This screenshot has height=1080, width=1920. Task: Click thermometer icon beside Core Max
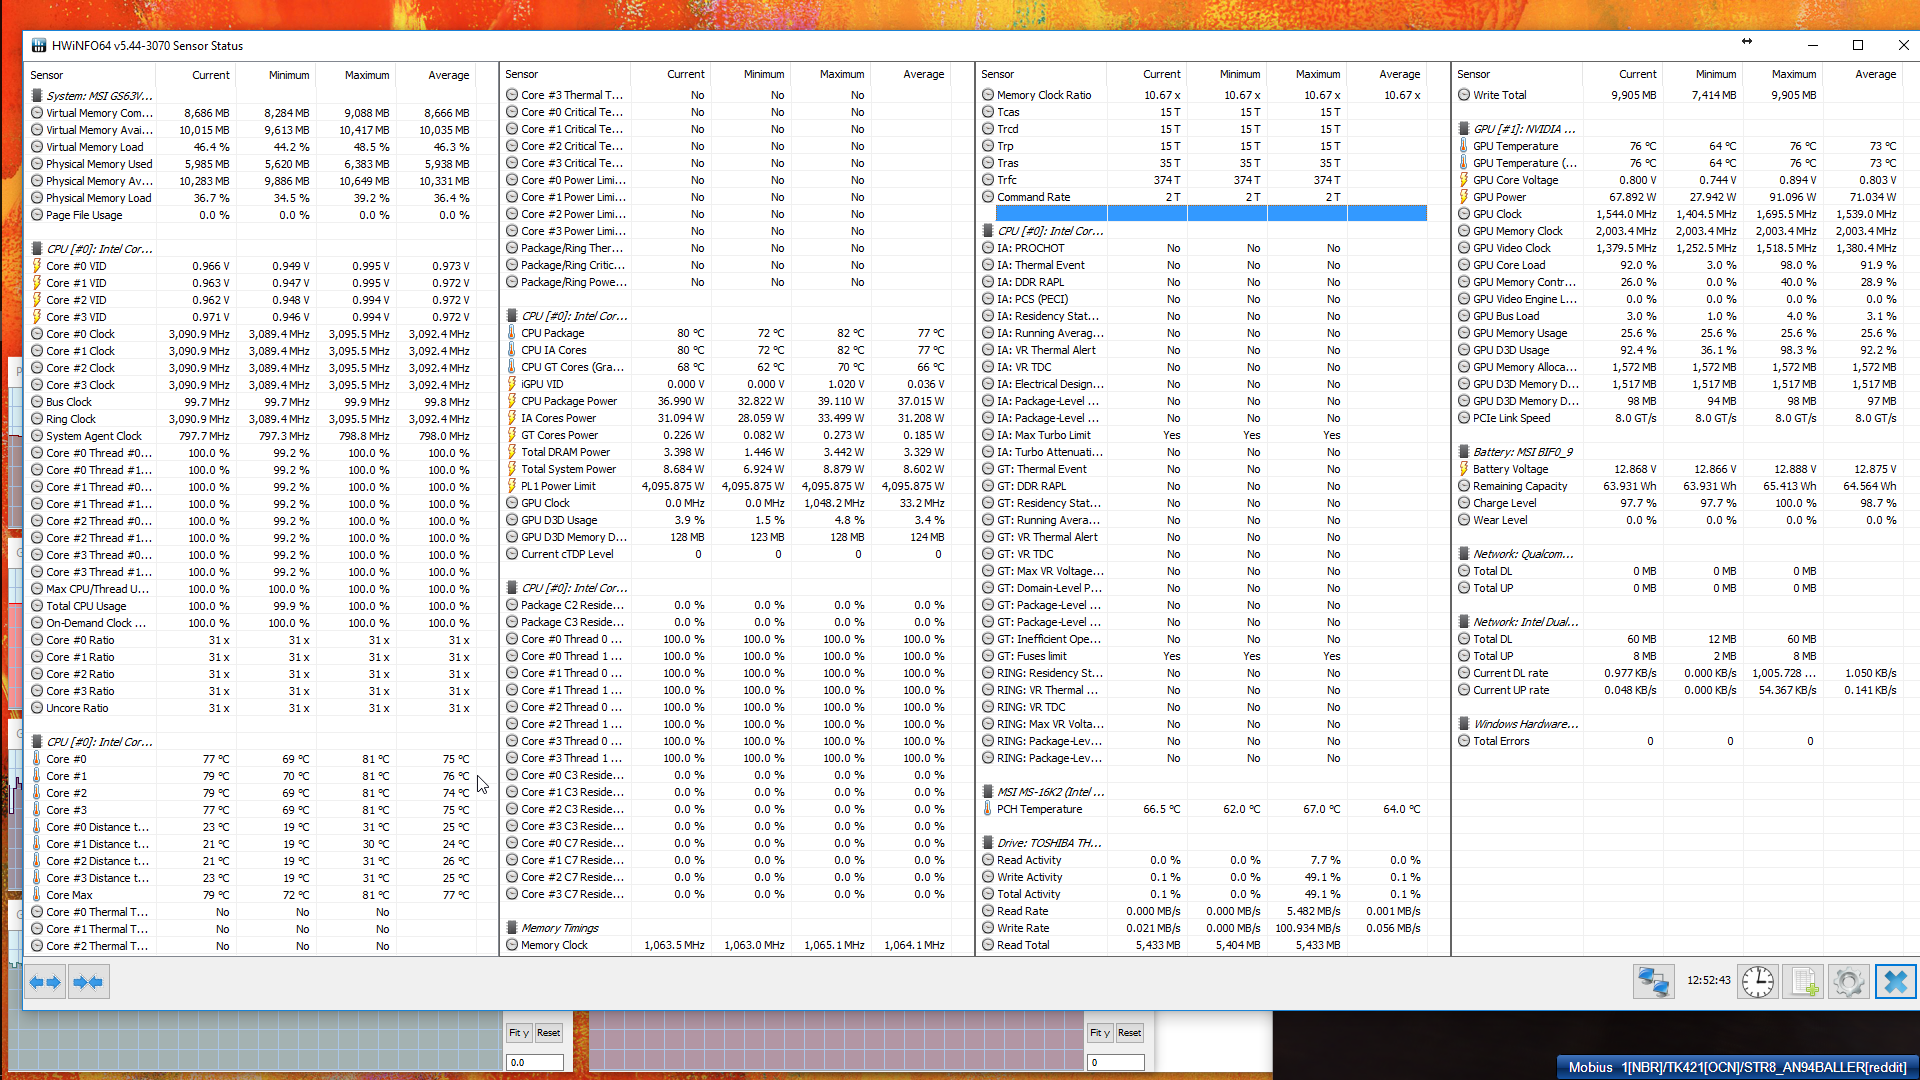pos(37,895)
